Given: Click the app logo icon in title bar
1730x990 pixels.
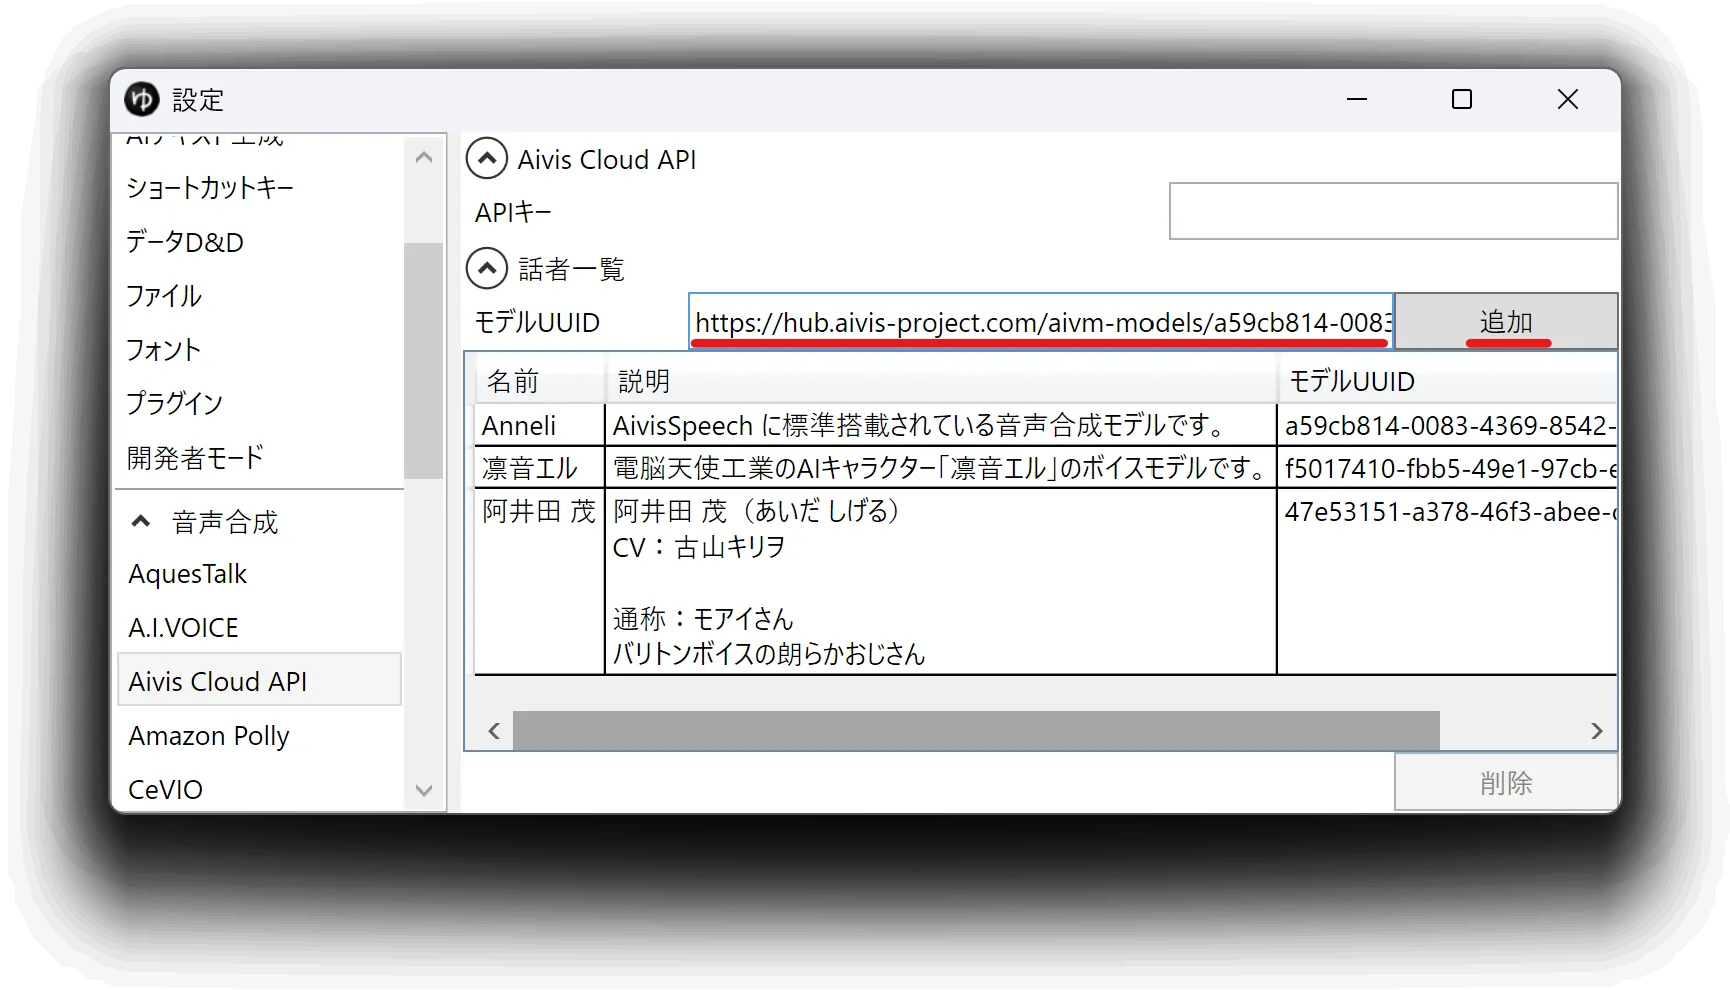Looking at the screenshot, I should [141, 99].
